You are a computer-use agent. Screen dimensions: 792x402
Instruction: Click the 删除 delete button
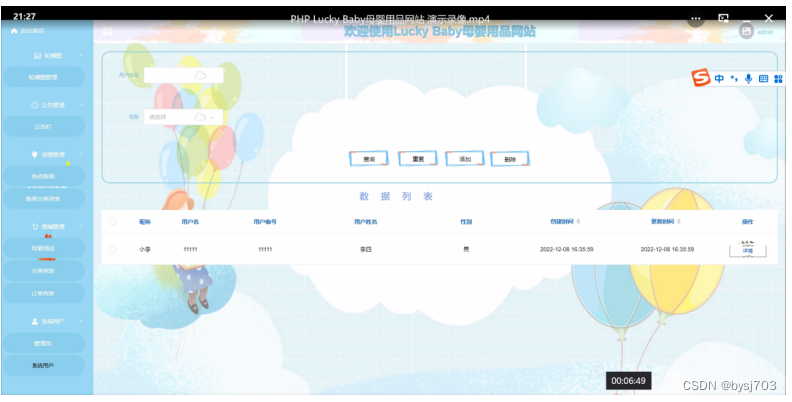point(510,159)
